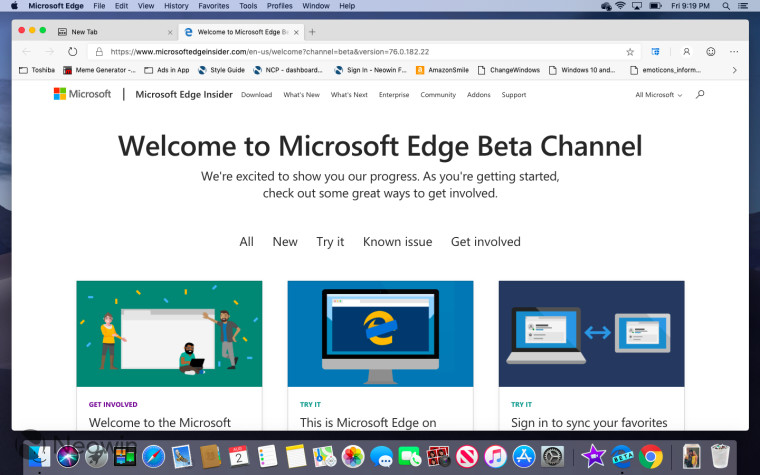The height and width of the screenshot is (475, 760).
Task: Filter cards by Try it
Action: 330,241
